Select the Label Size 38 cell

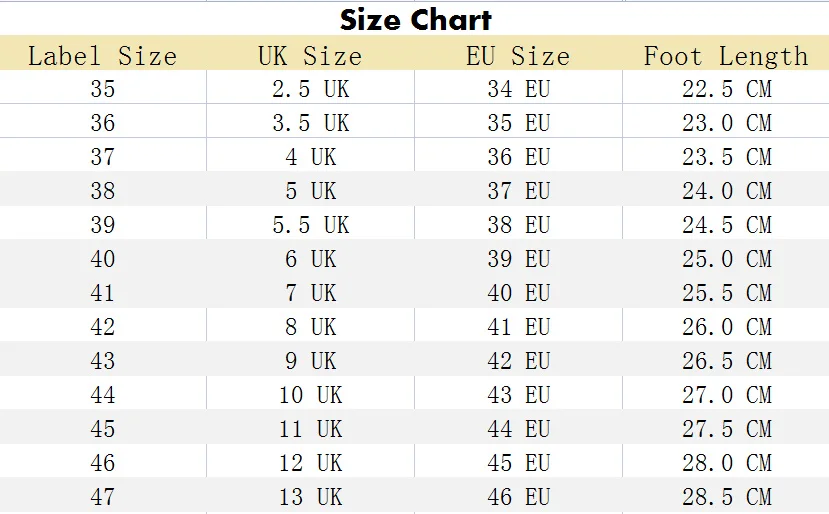pos(102,191)
